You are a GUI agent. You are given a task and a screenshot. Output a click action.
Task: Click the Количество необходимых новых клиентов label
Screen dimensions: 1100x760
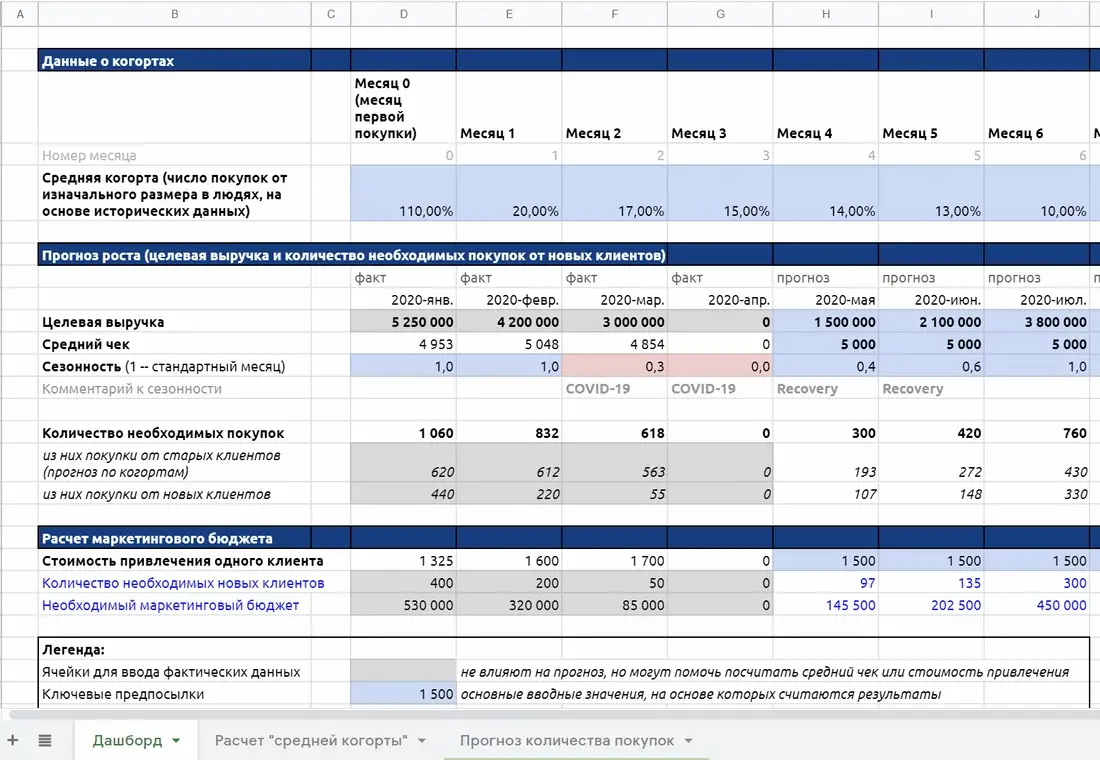(183, 582)
